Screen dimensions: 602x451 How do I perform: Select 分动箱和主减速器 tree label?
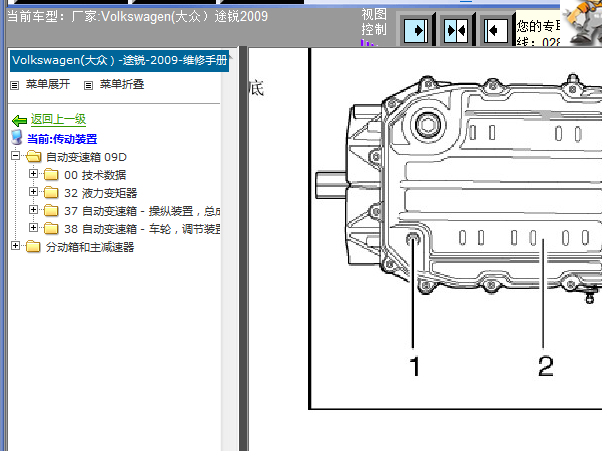click(90, 247)
